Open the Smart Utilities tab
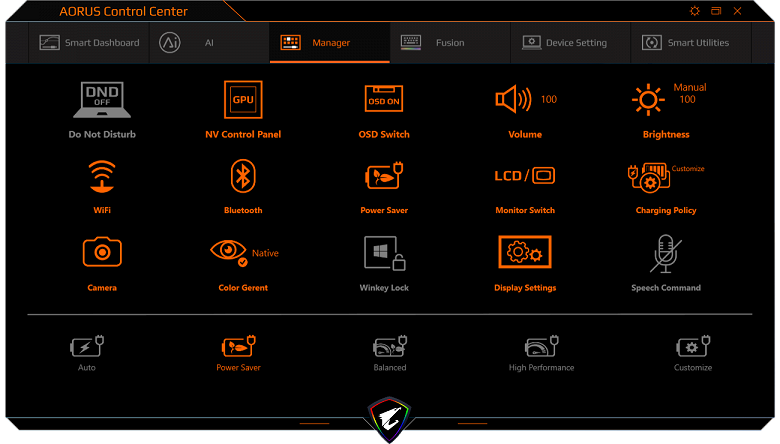Screen dimensions: 780x444 691,43
